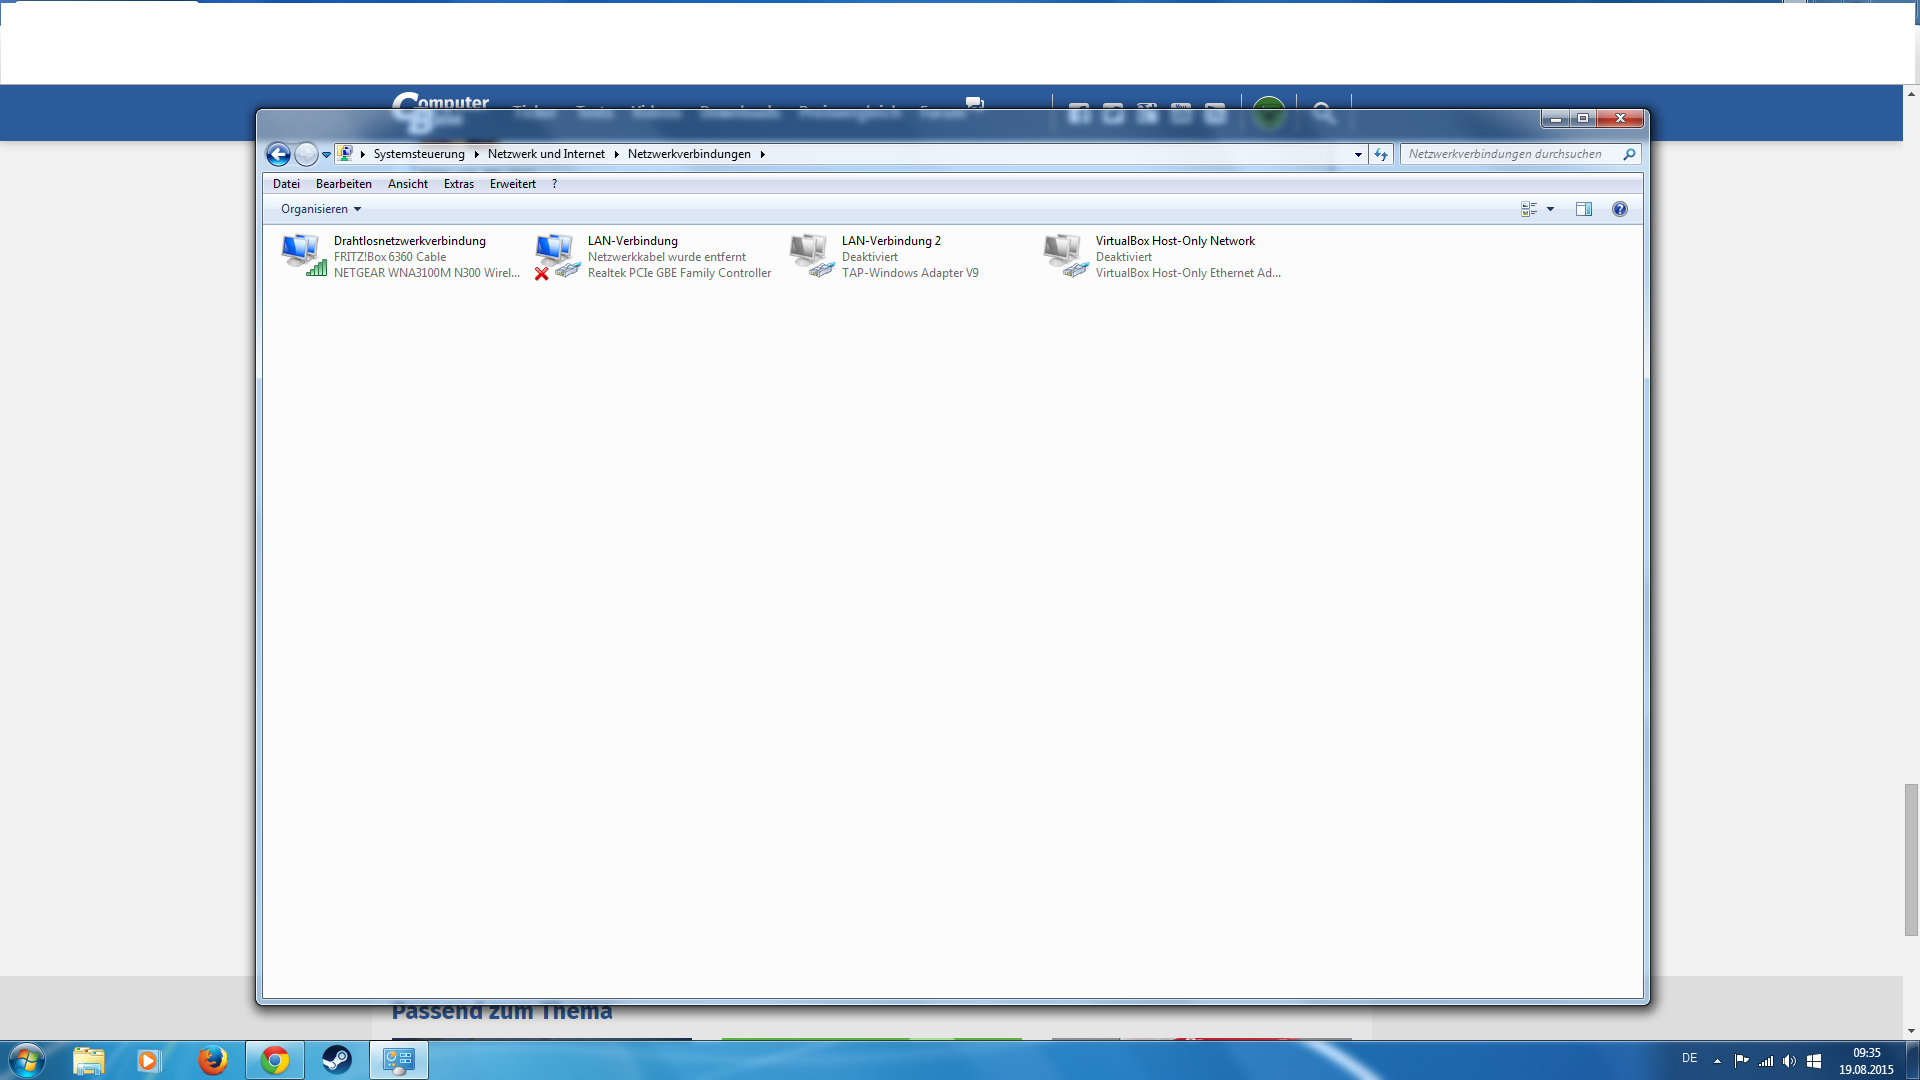Show hidden tray icons arrow
This screenshot has width=1920, height=1080.
[x=1717, y=1061]
